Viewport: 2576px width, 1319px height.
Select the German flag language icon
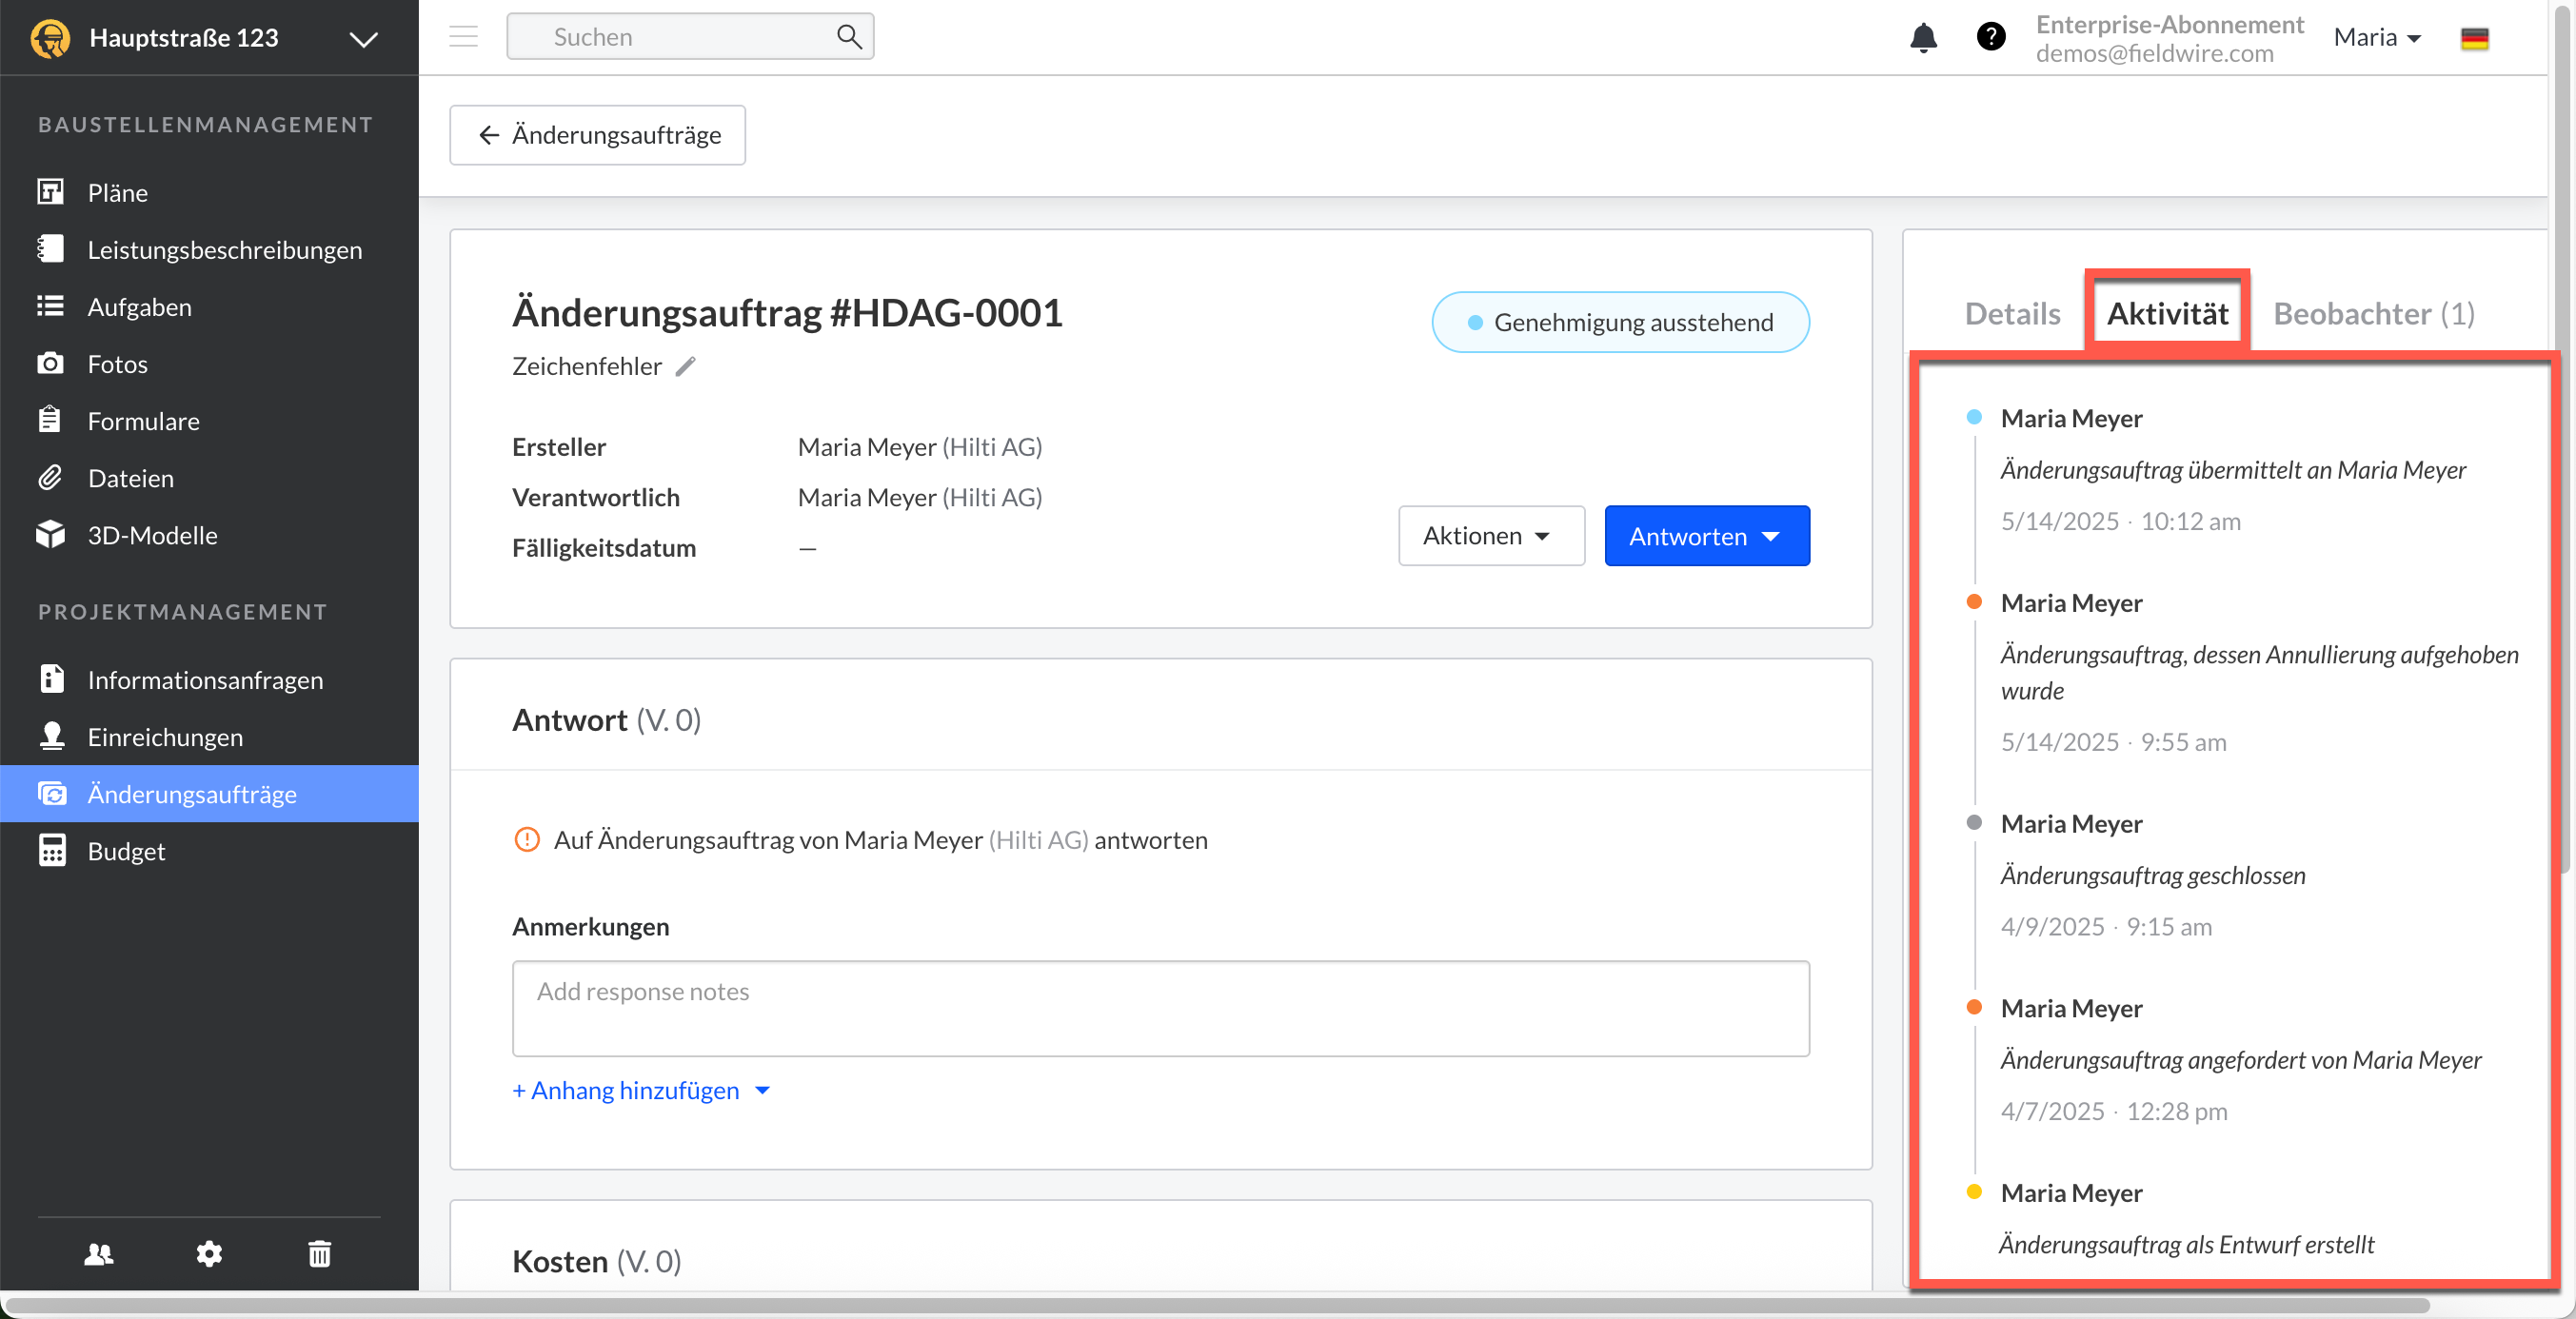[x=2474, y=38]
